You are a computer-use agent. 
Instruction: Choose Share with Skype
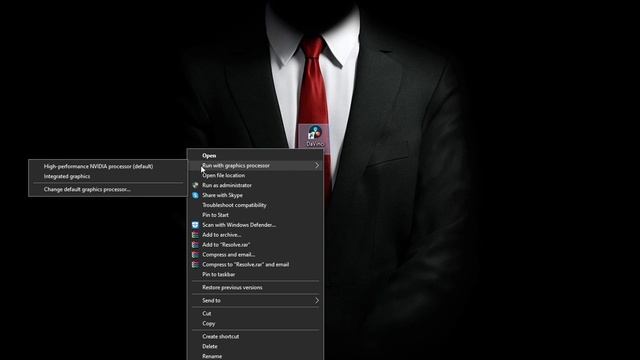256,195
